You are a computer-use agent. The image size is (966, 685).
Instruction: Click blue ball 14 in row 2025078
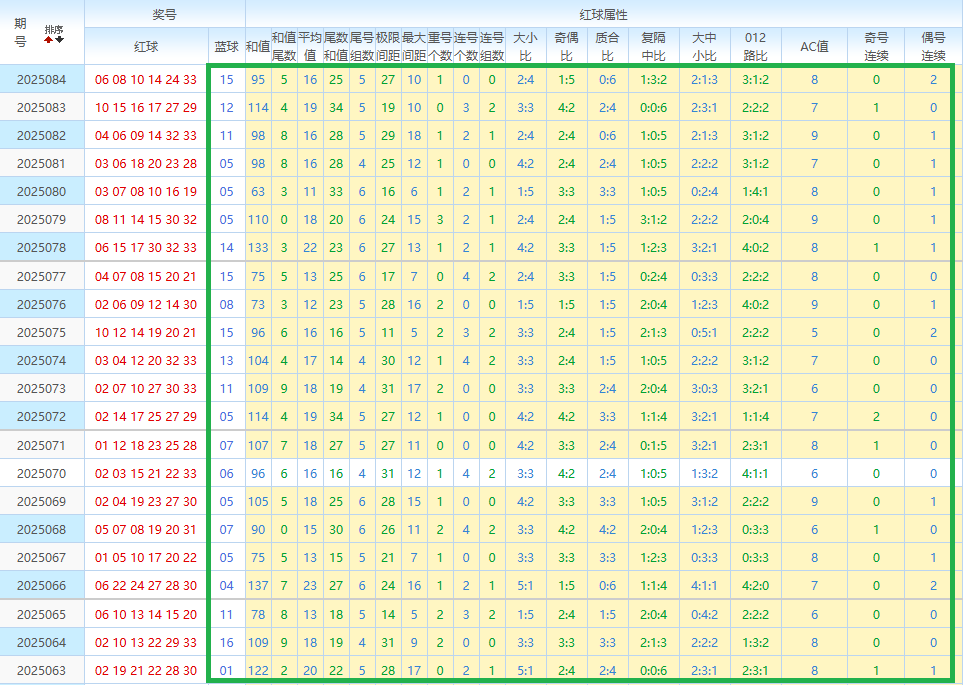pyautogui.click(x=227, y=248)
